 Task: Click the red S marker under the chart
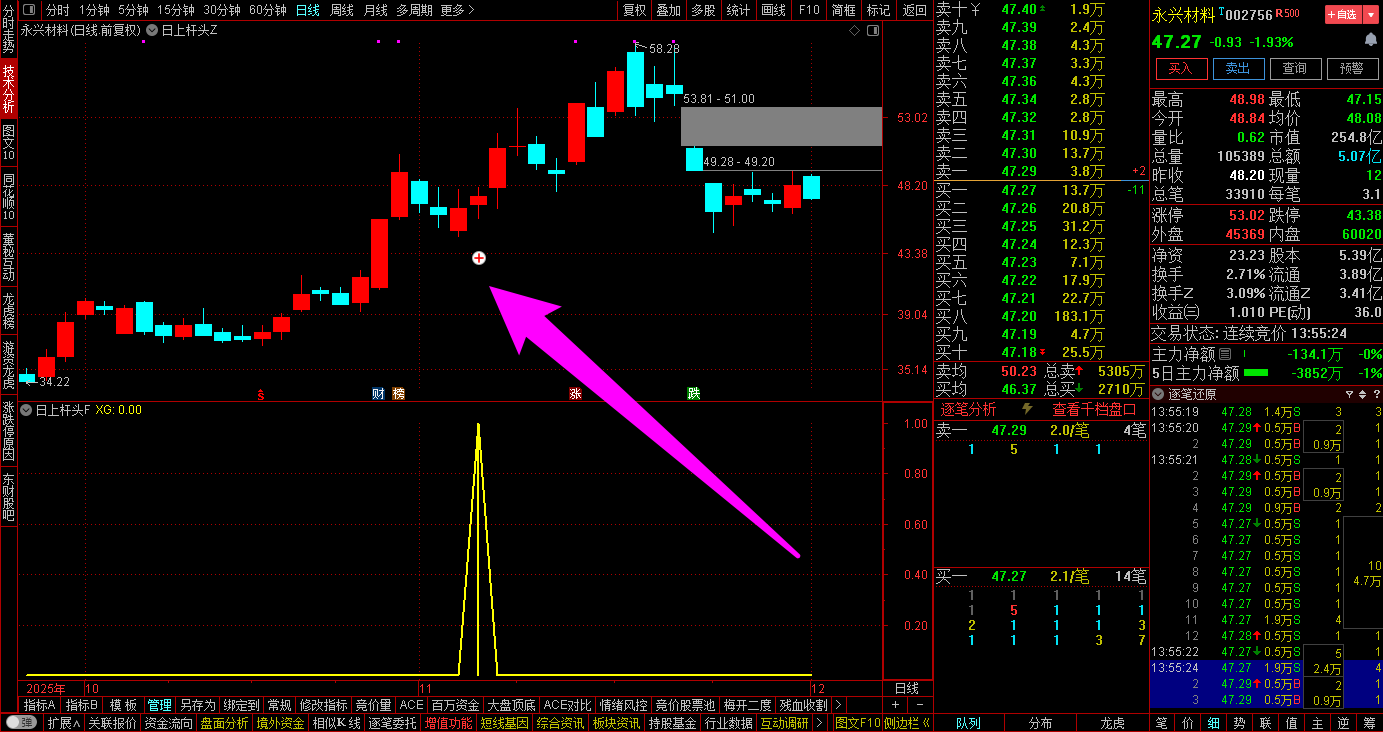click(x=262, y=394)
